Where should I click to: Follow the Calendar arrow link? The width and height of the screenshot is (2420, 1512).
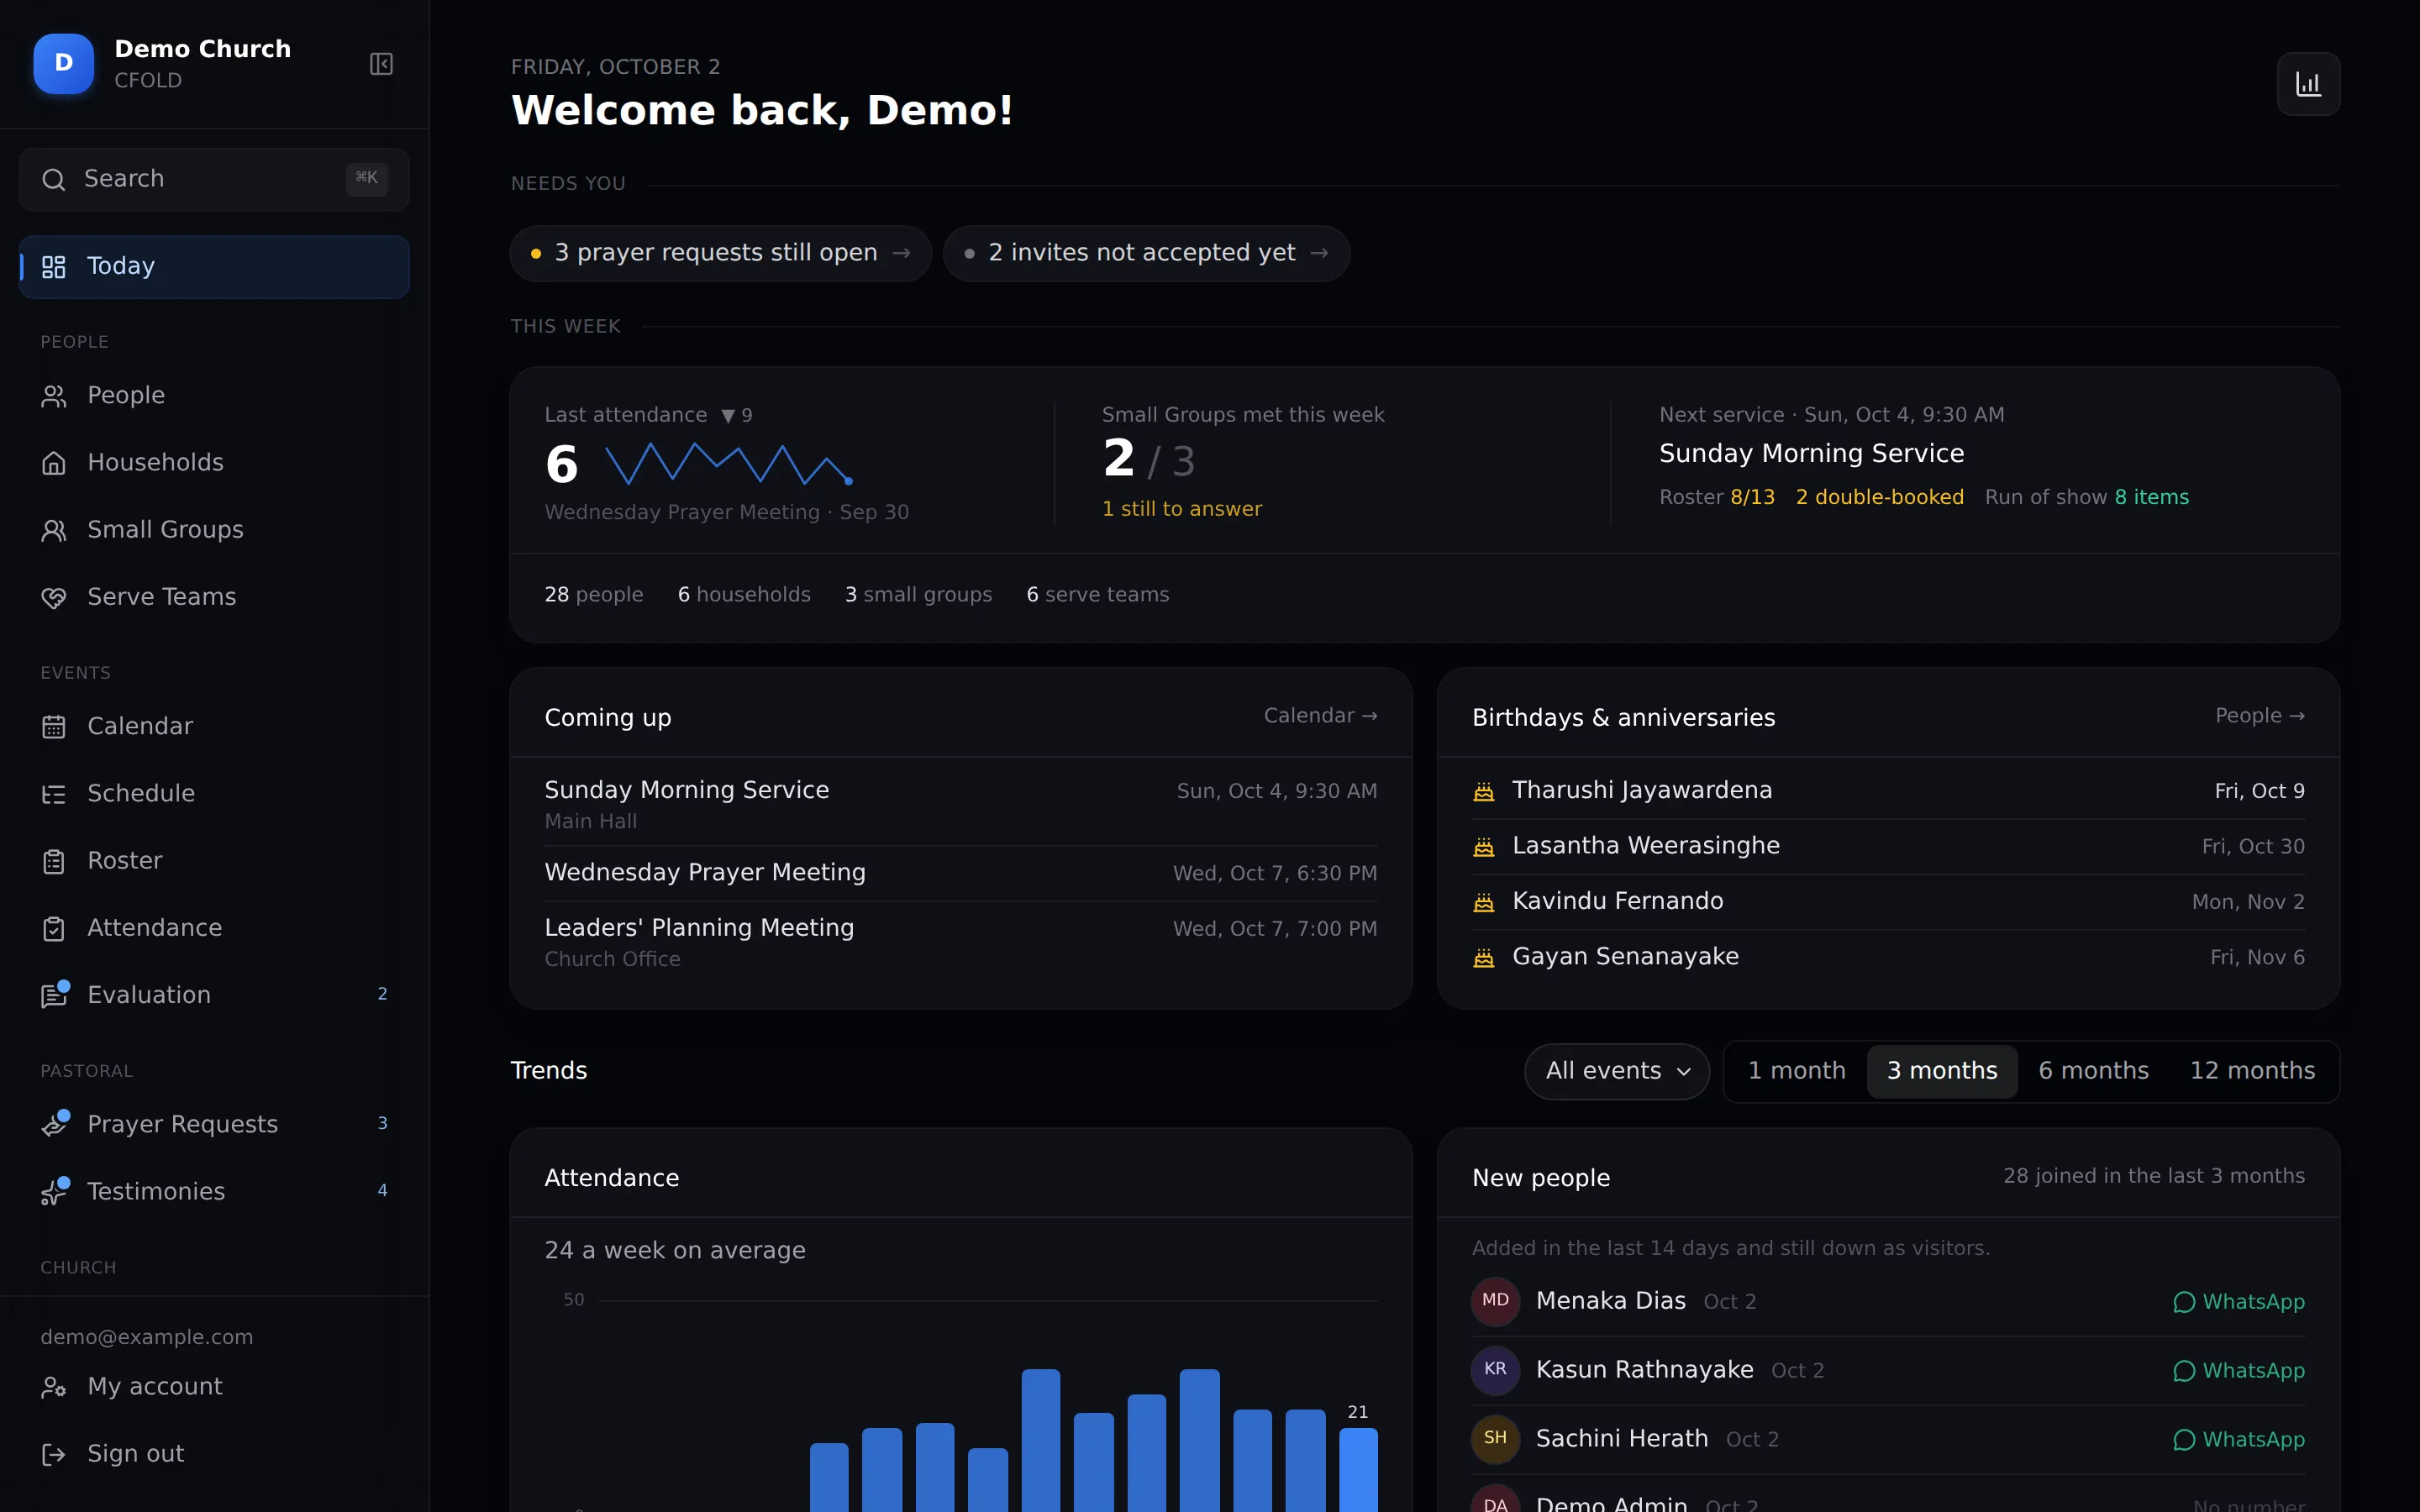[x=1320, y=716]
